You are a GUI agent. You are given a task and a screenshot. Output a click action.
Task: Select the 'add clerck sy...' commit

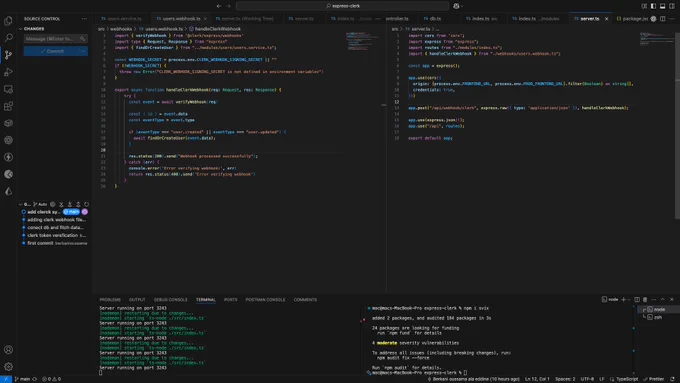[x=43, y=212]
